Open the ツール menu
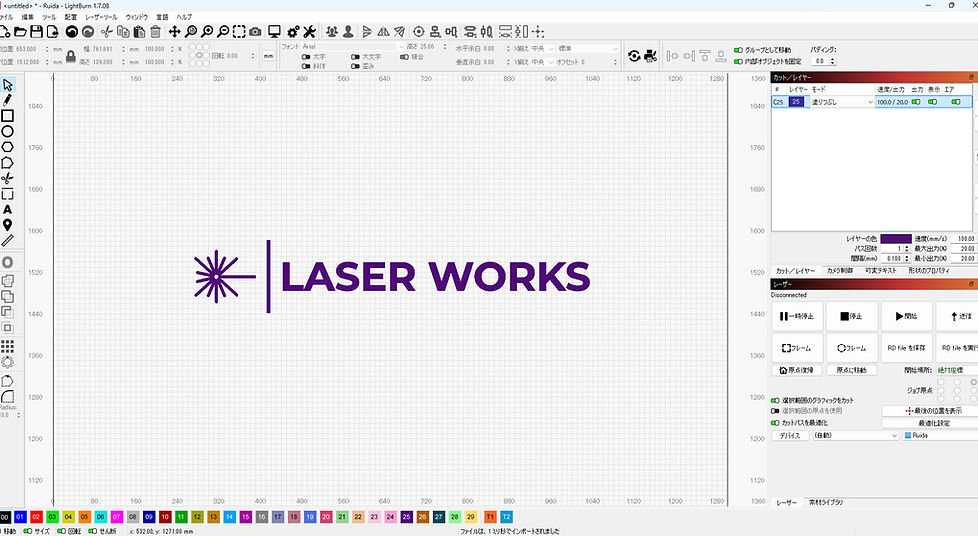Screen dimensions: 978x536 (49, 17)
